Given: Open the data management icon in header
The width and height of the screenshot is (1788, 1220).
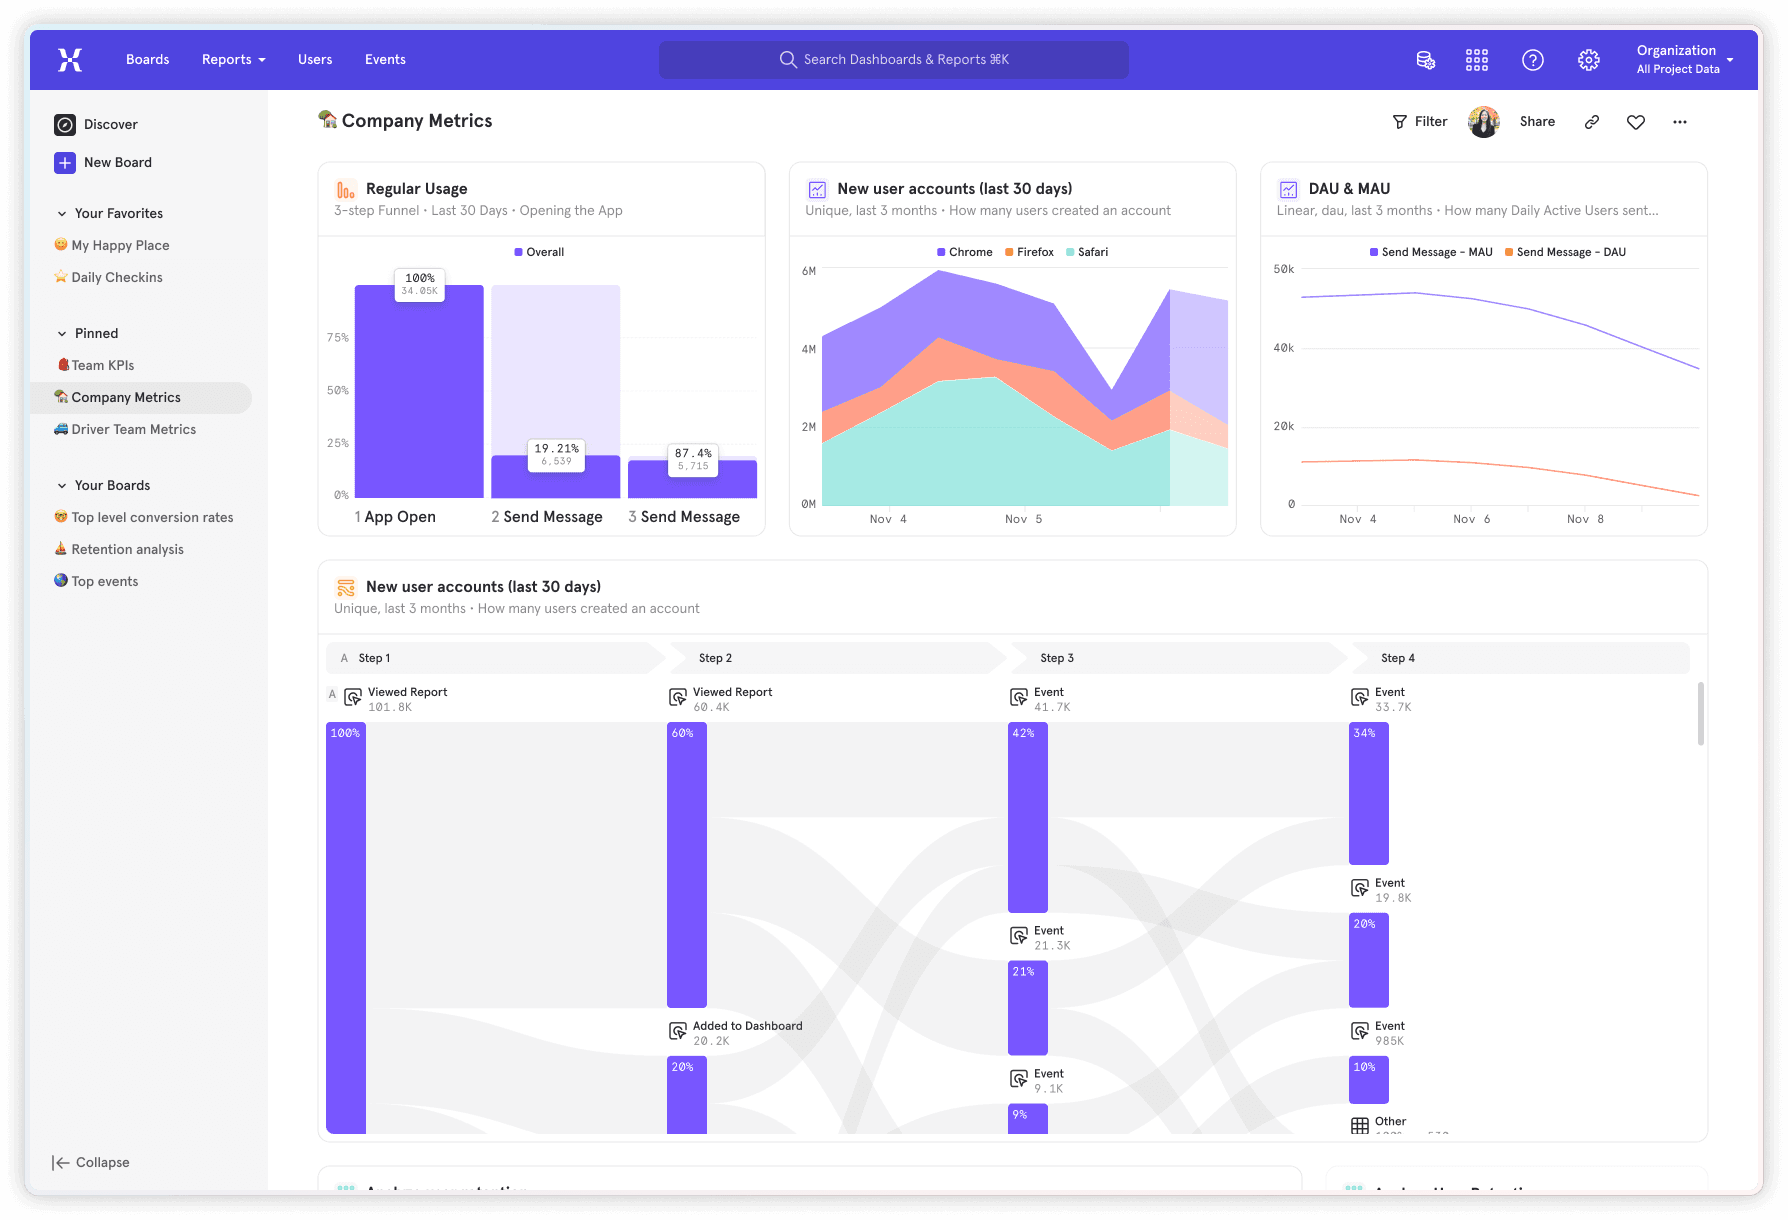Looking at the screenshot, I should pos(1426,60).
